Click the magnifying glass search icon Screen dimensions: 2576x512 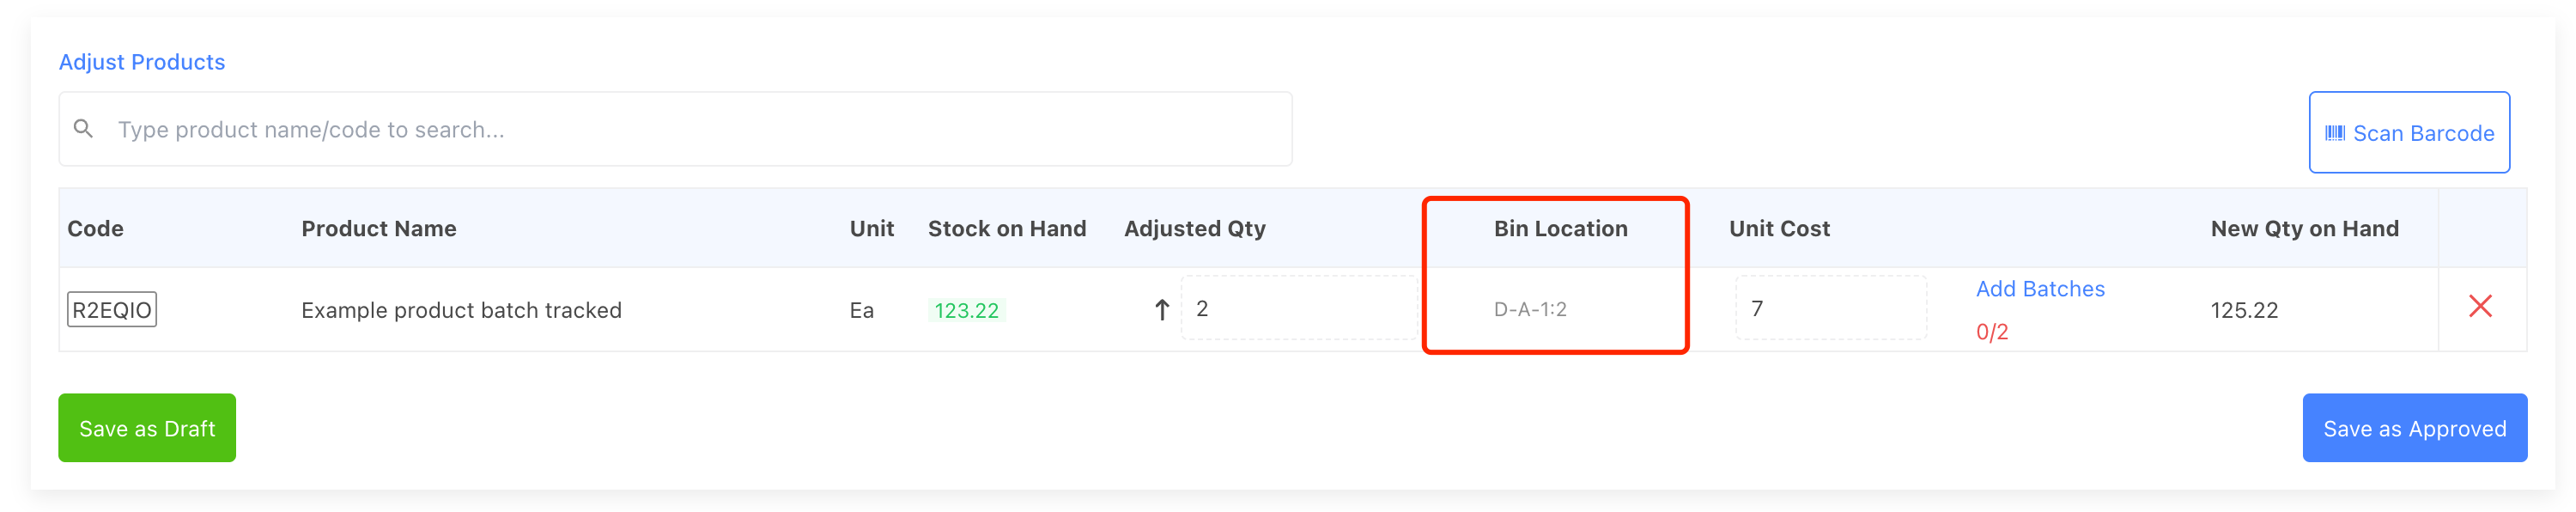click(x=84, y=128)
